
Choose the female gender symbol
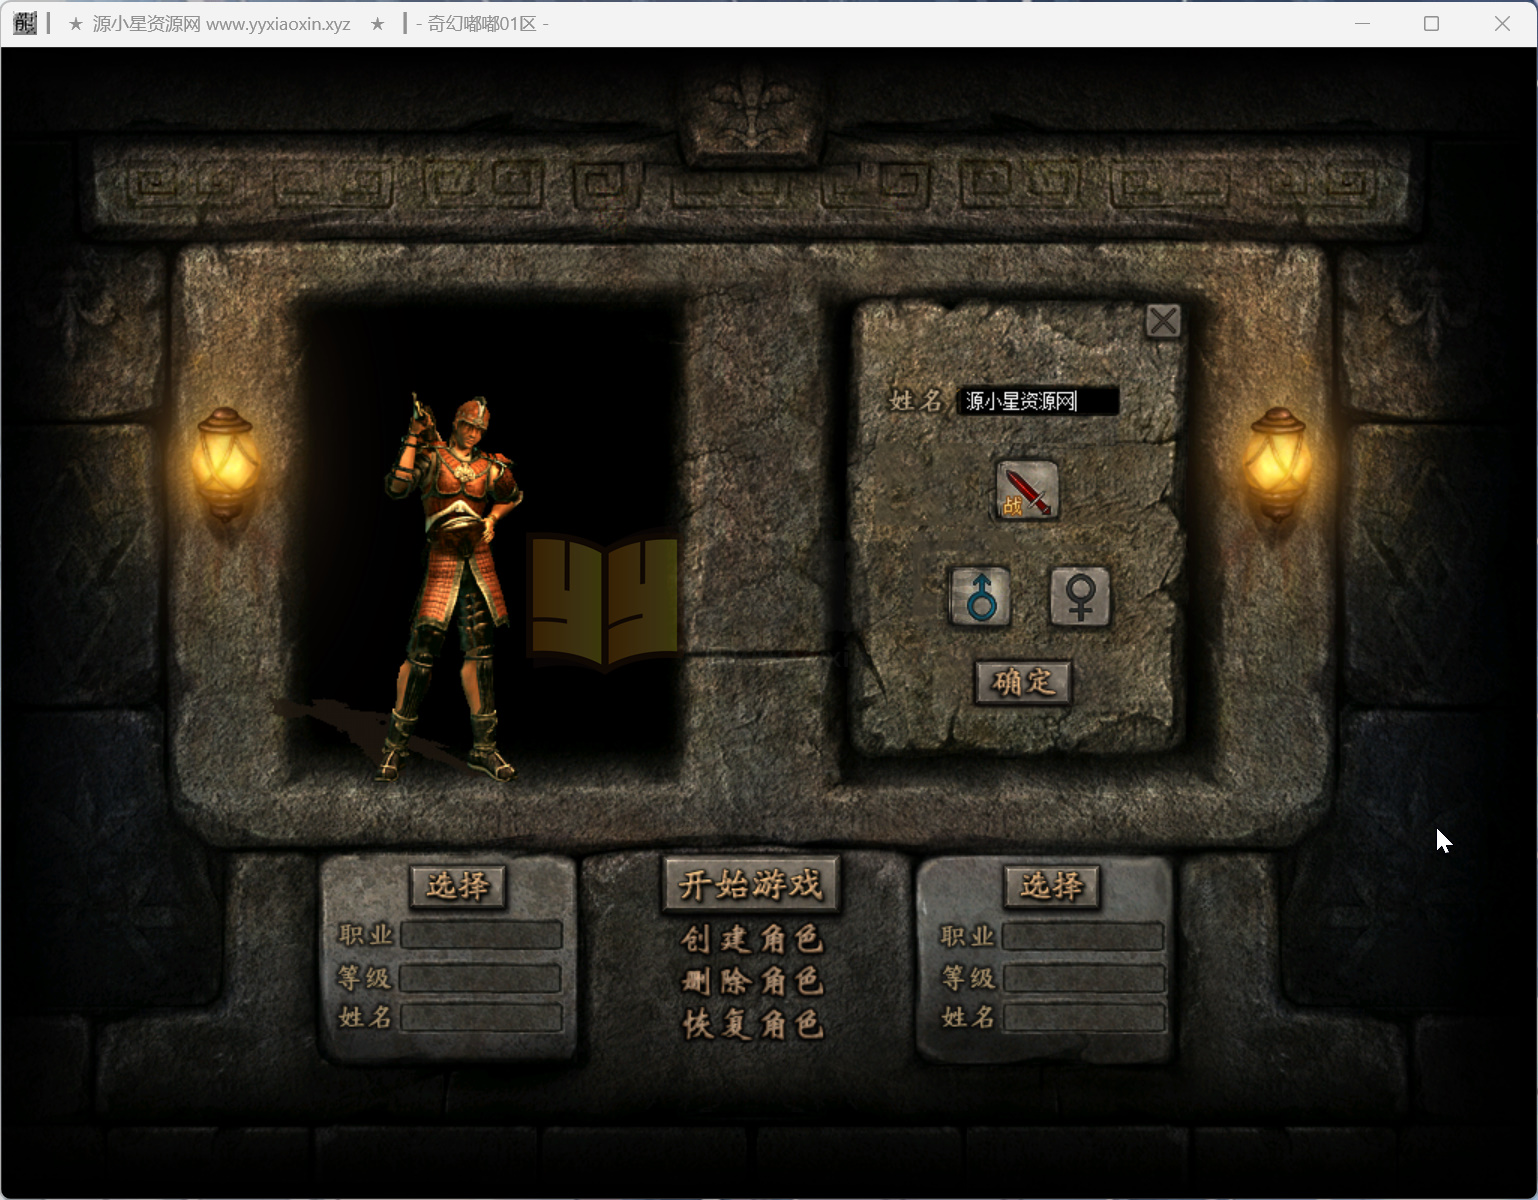[x=1079, y=596]
